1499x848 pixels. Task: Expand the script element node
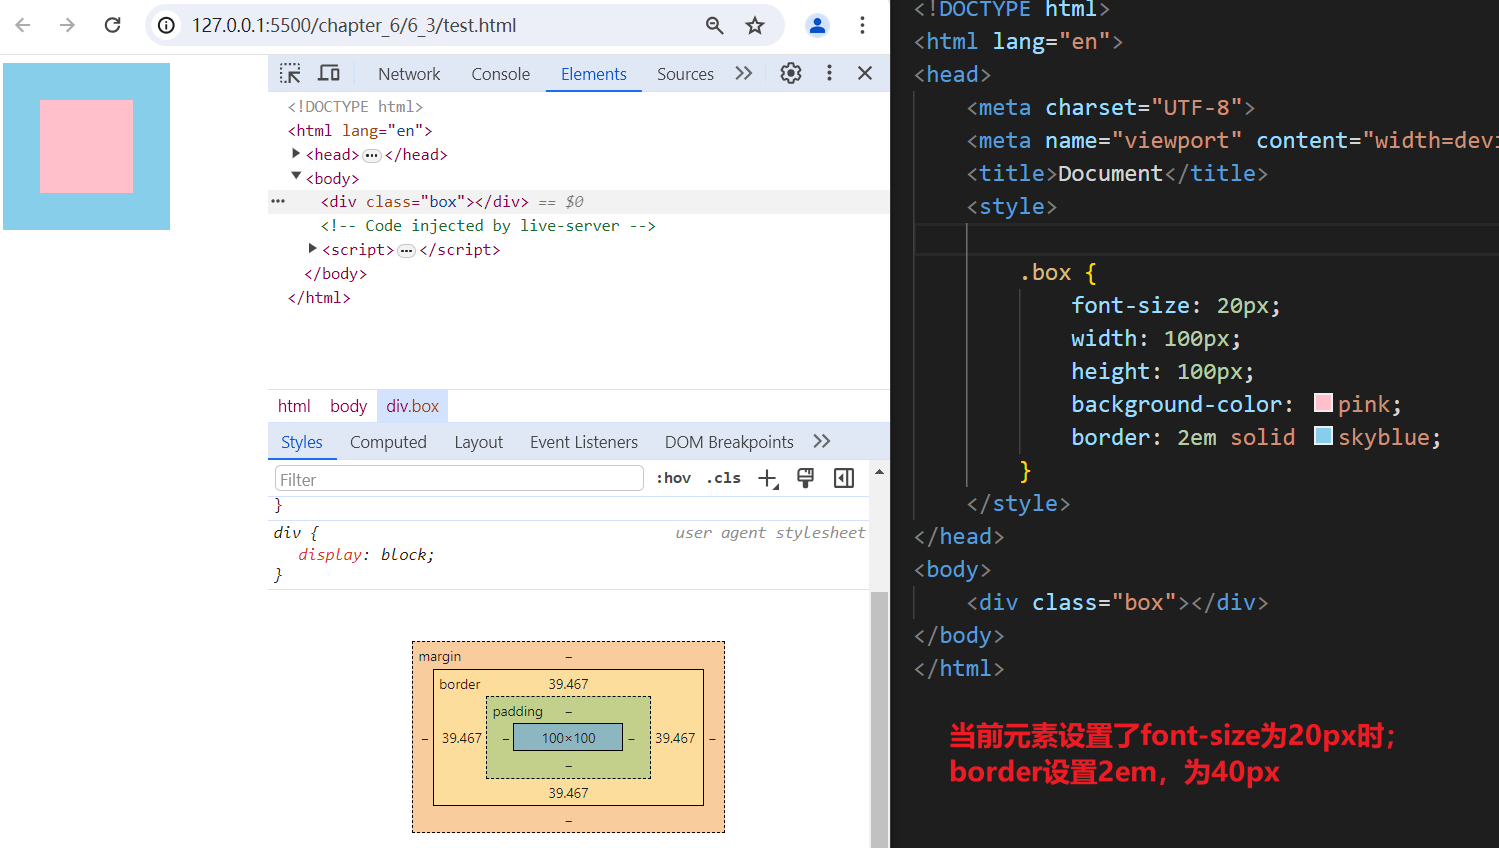[x=312, y=248]
